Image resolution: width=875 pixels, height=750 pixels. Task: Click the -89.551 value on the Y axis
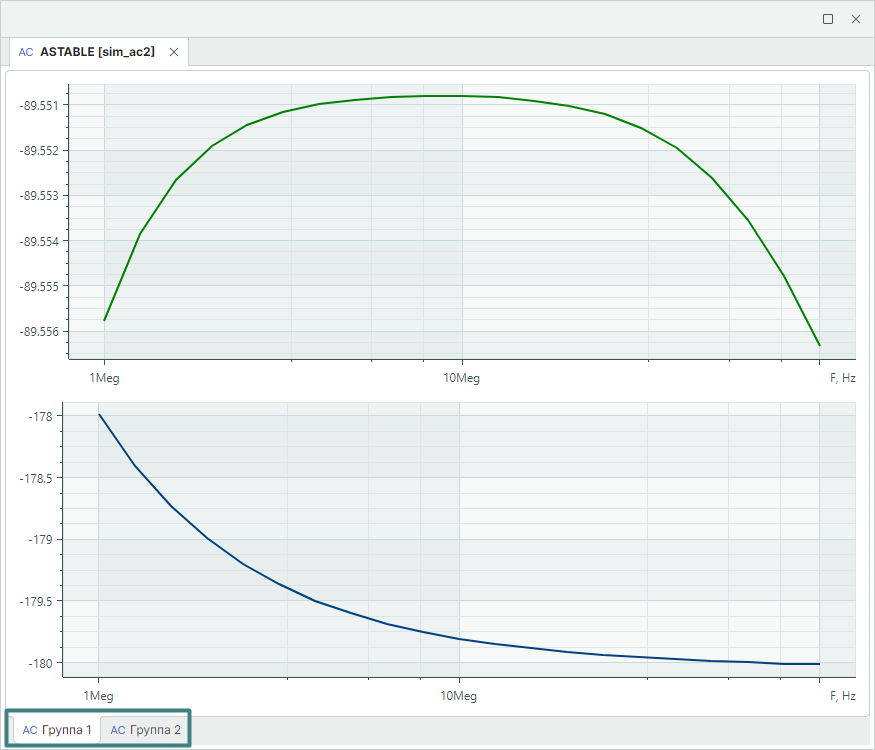point(40,105)
